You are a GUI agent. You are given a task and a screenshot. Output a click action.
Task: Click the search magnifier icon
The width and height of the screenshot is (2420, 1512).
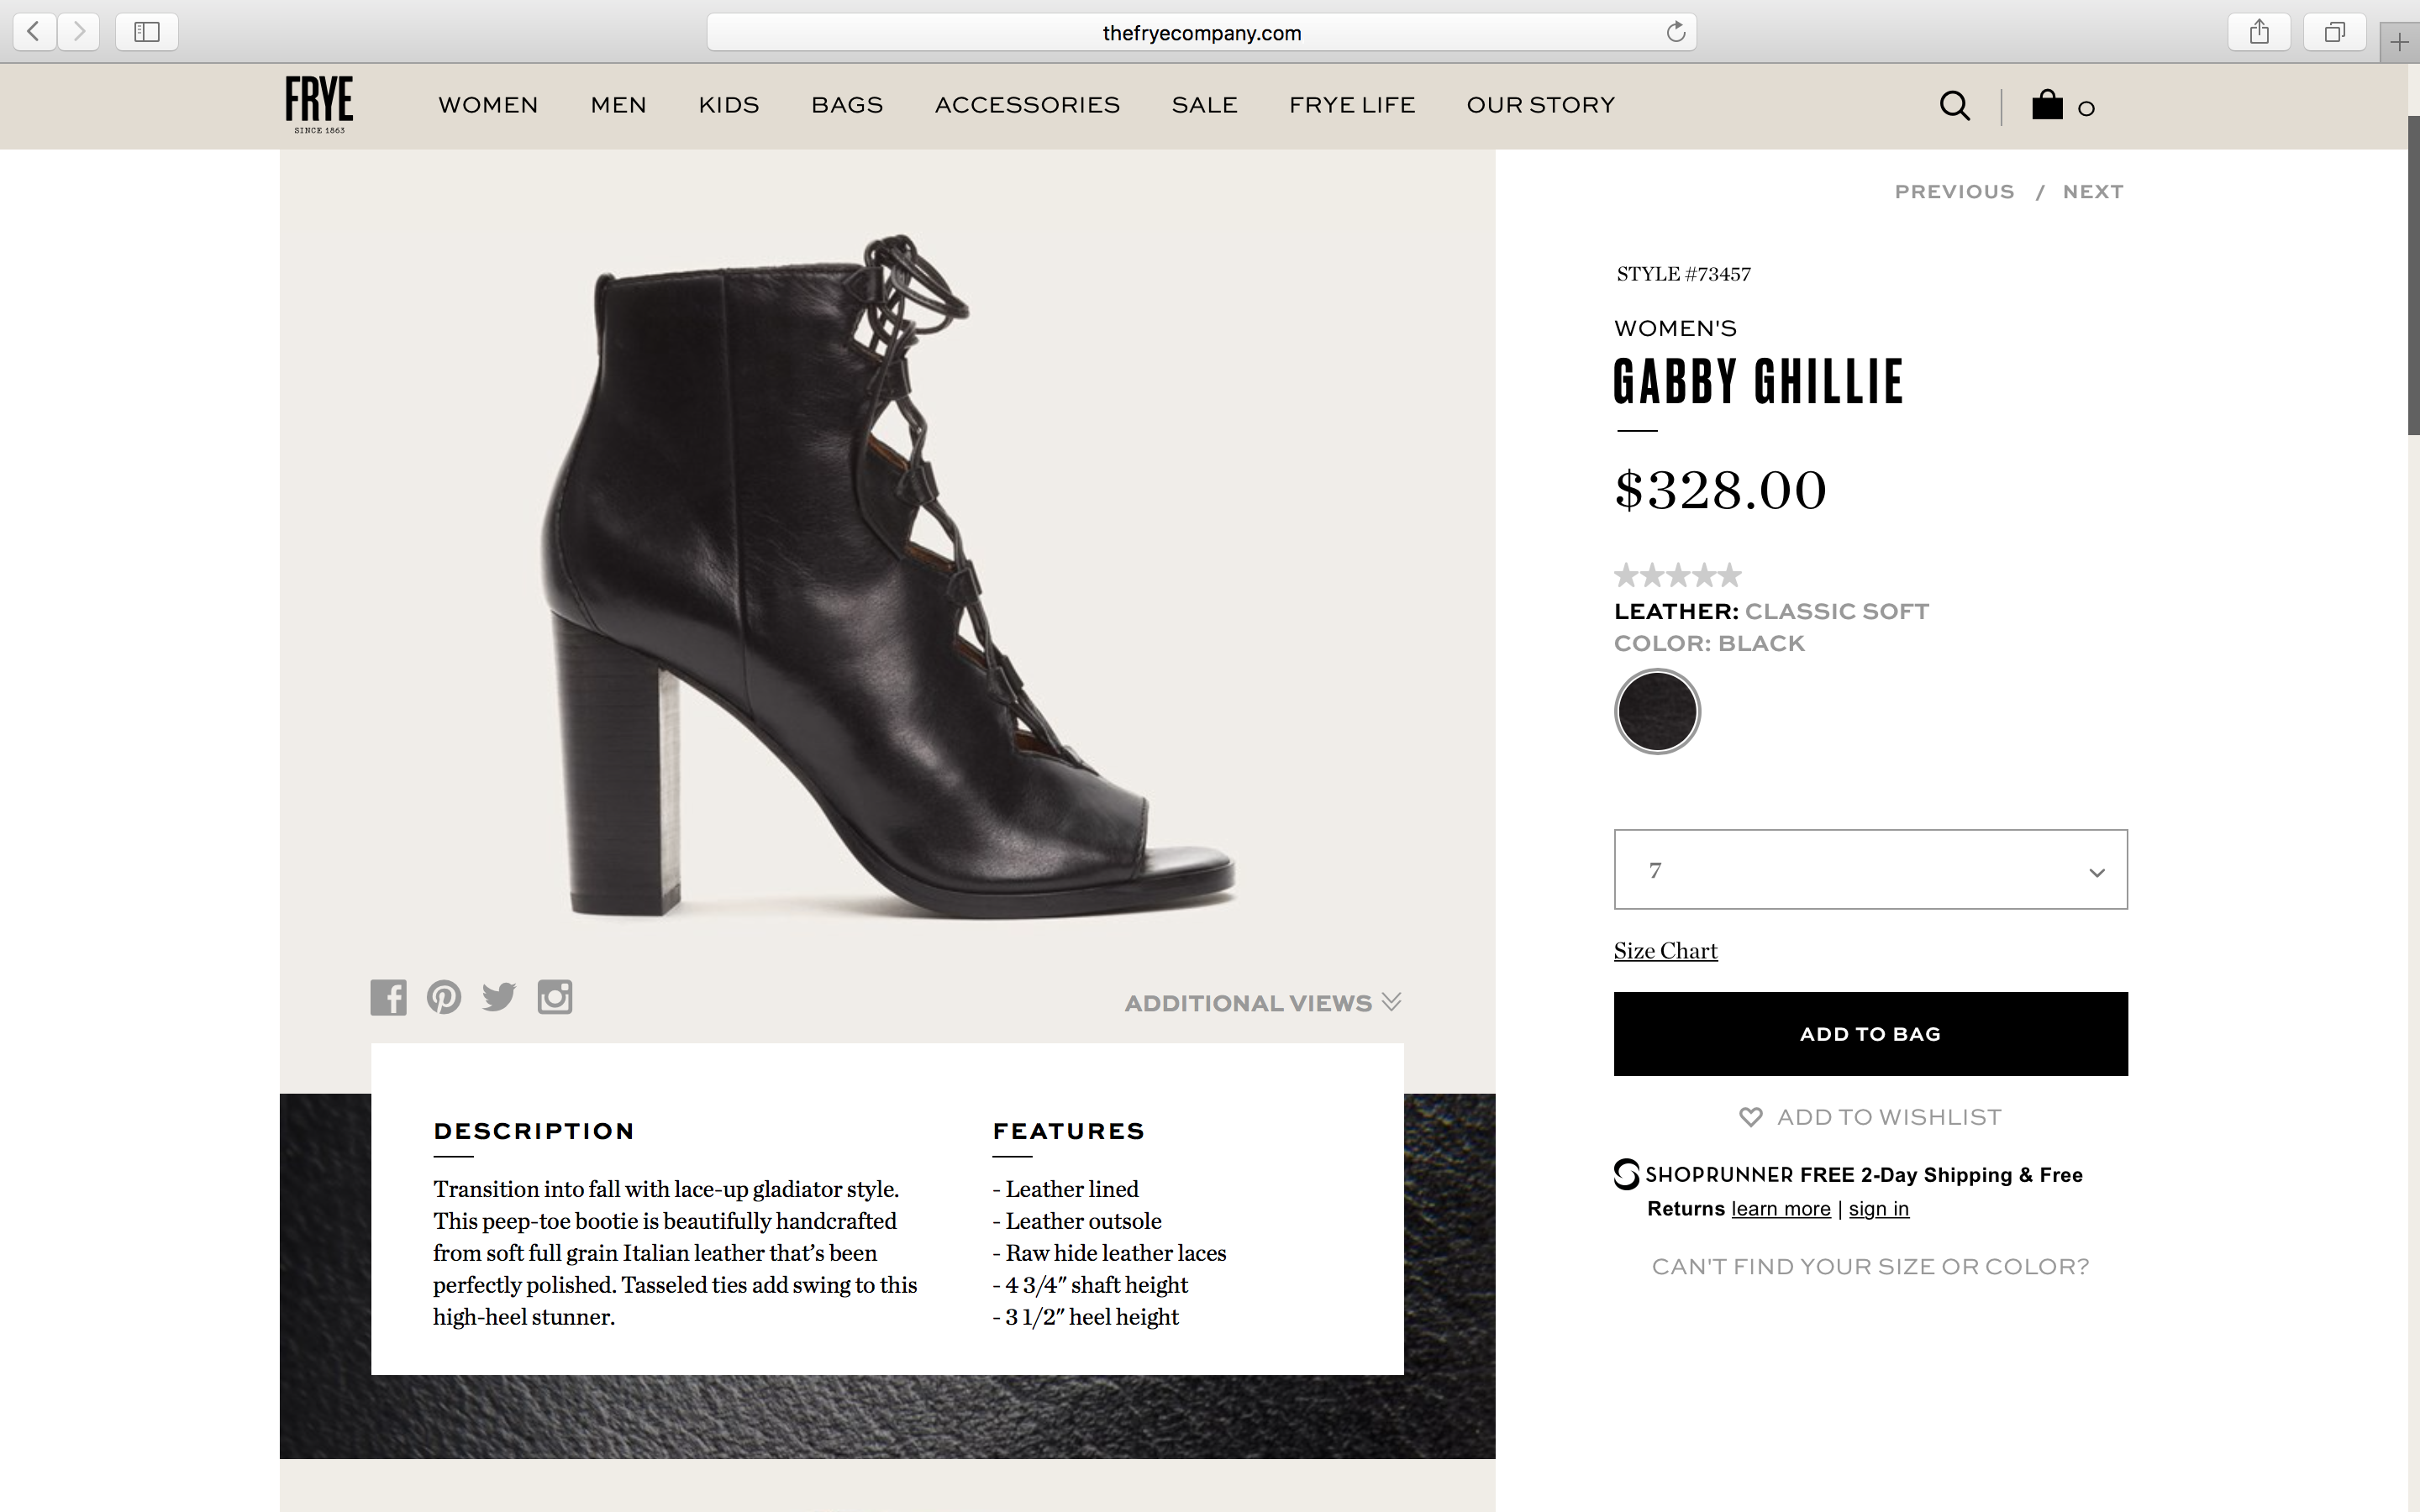coord(1954,105)
